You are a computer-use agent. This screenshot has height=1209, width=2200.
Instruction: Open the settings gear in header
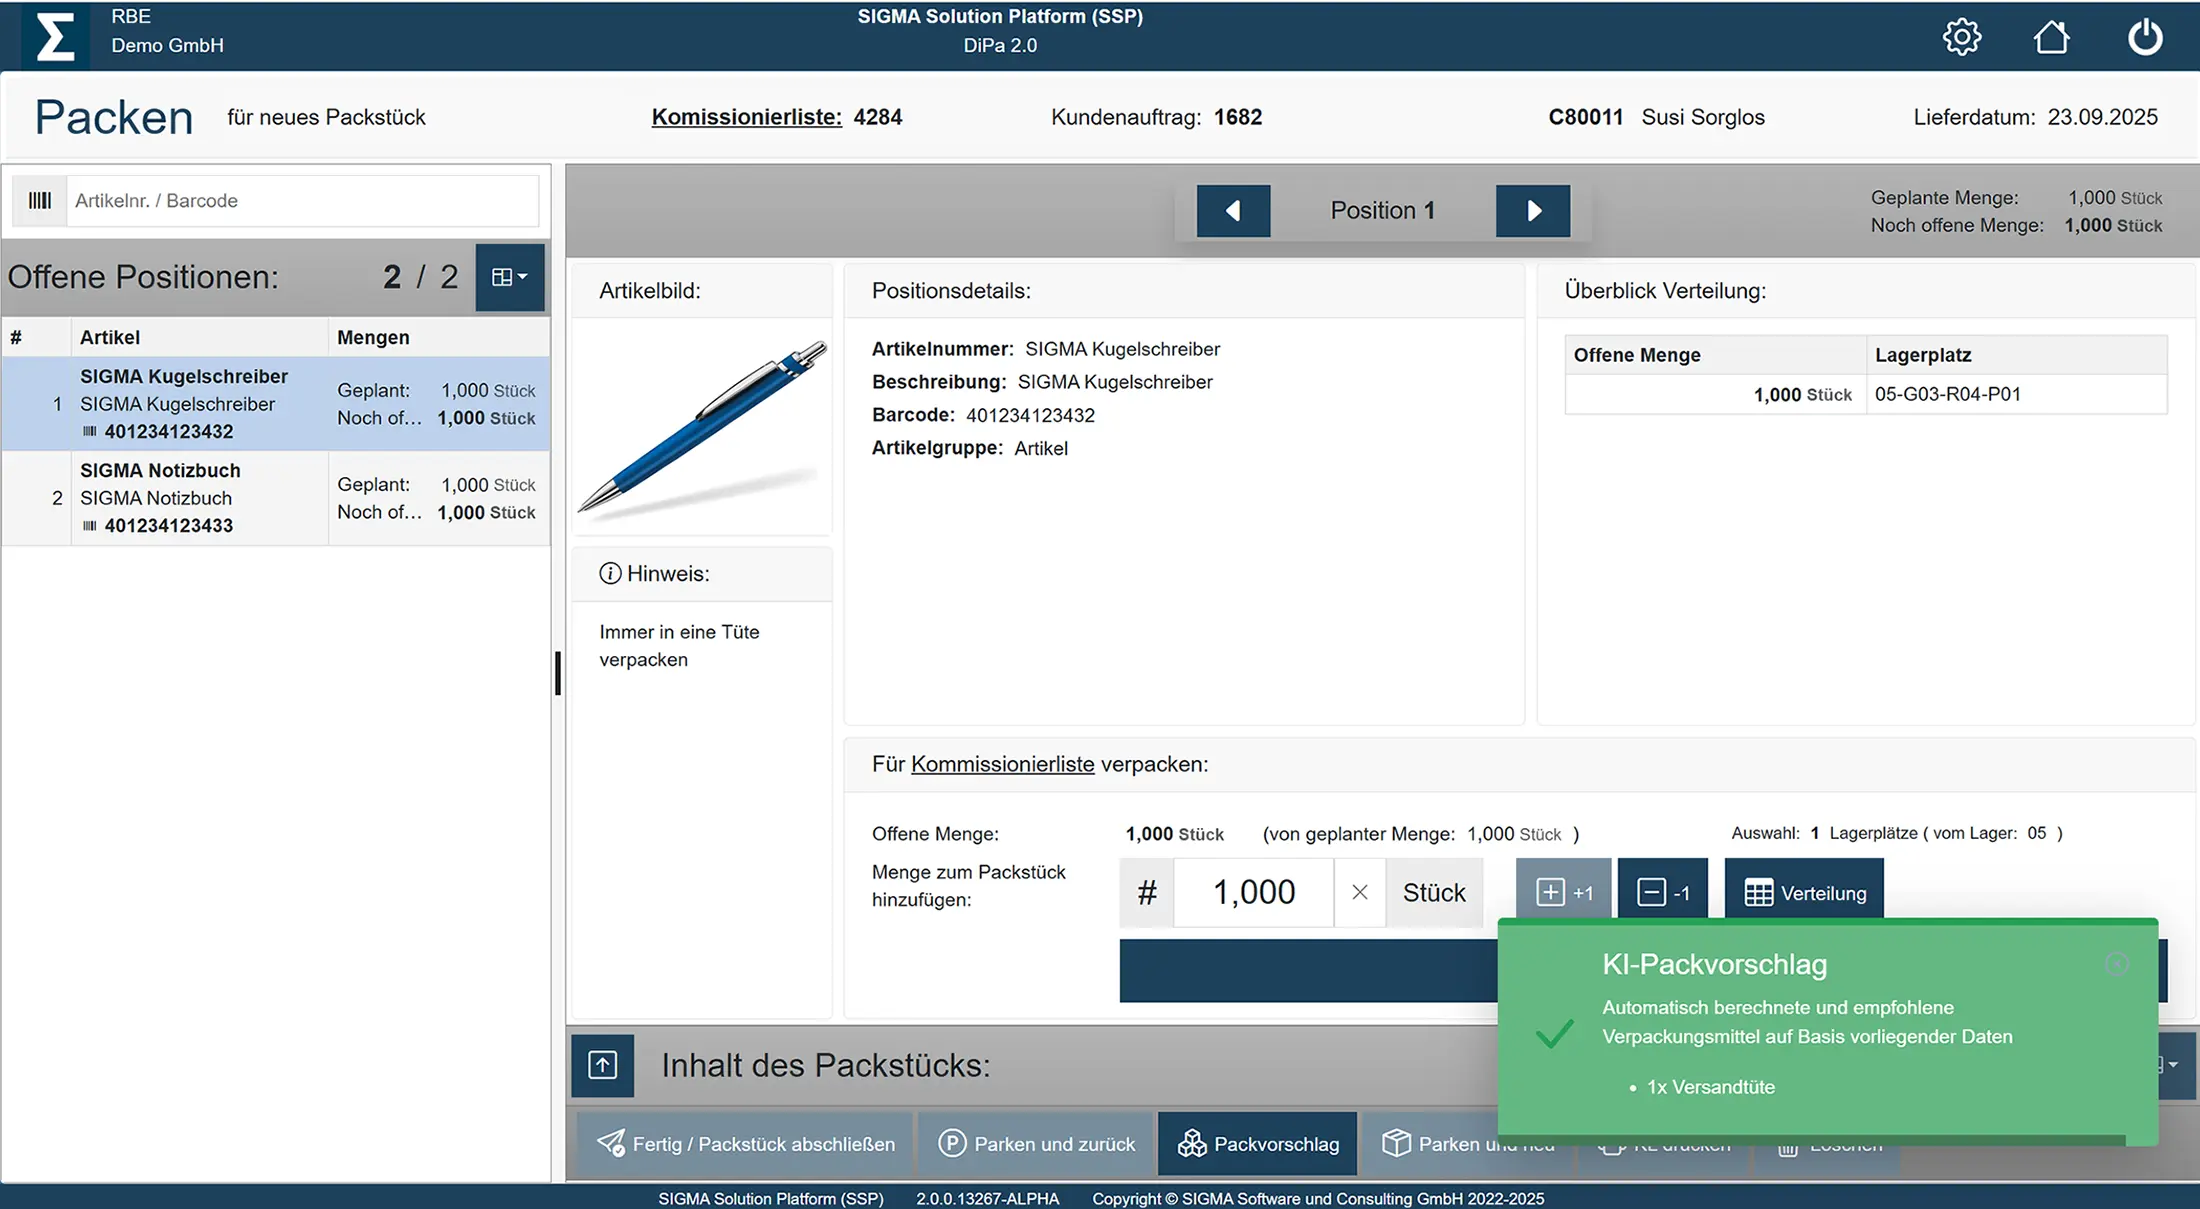(1961, 37)
